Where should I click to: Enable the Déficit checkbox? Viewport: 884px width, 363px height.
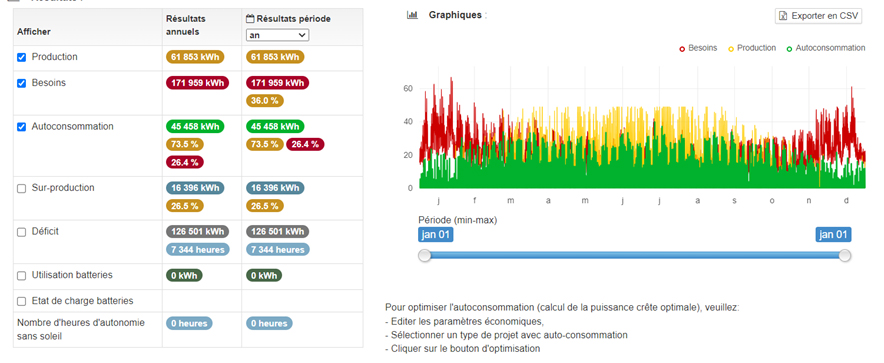pos(22,232)
